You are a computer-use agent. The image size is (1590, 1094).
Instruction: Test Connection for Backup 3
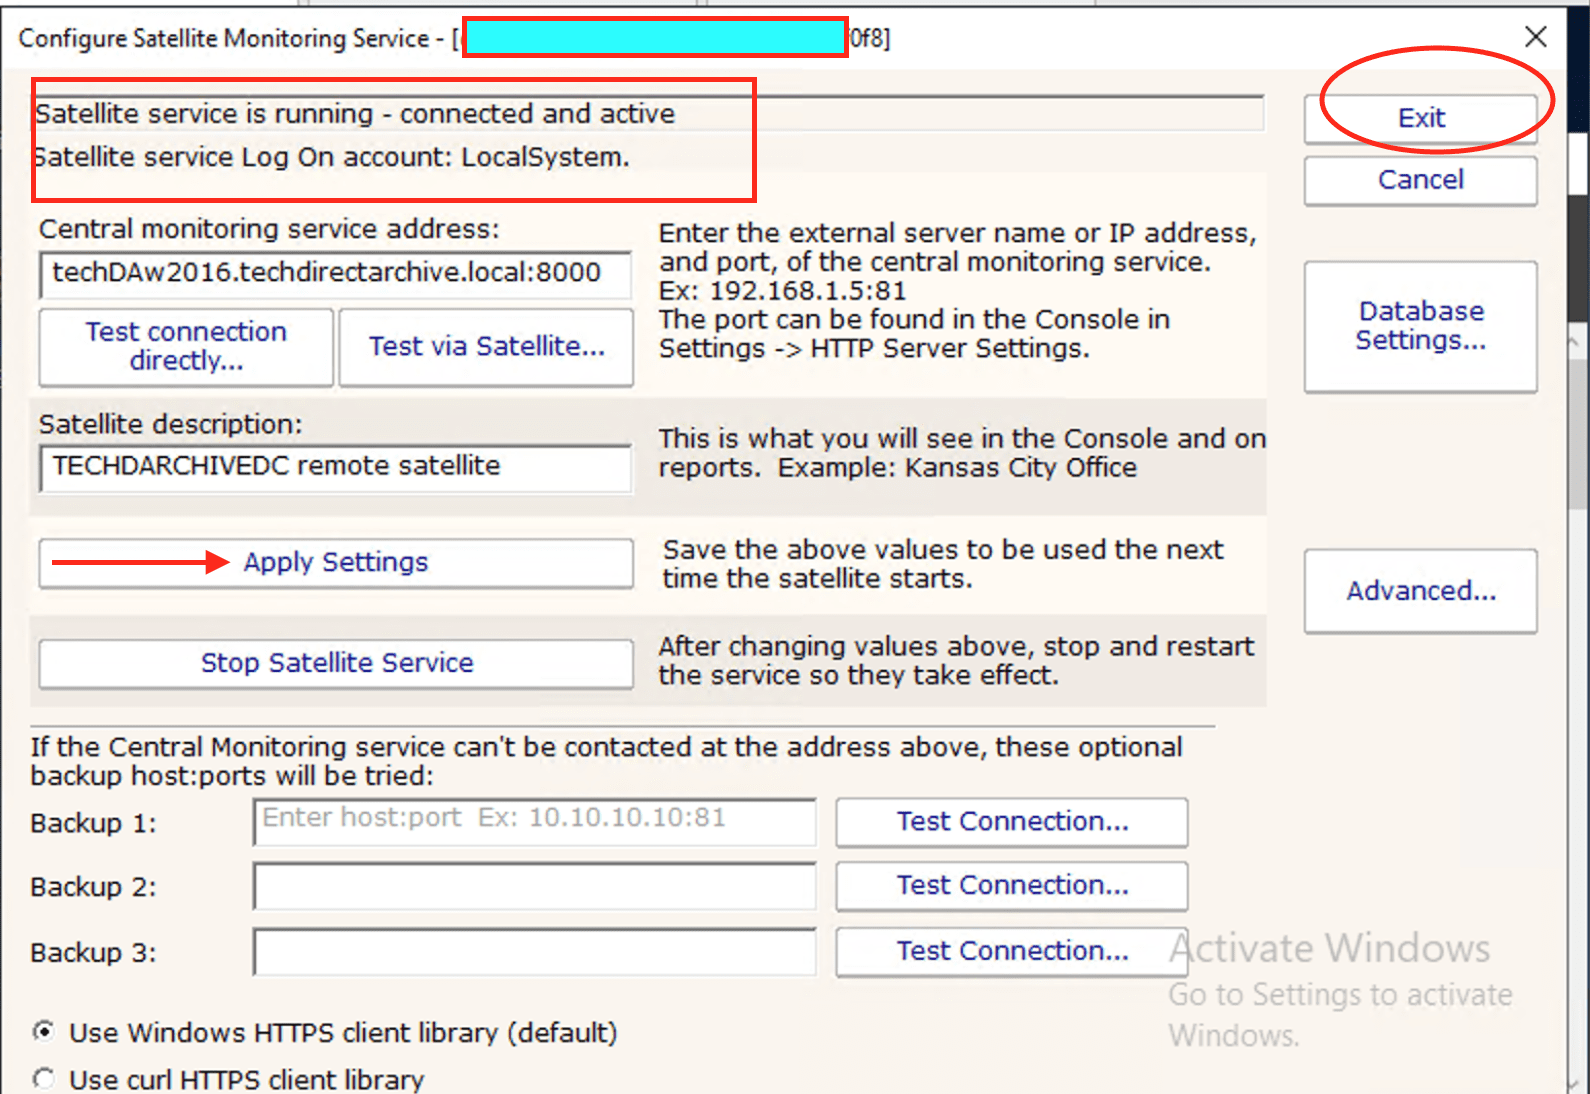pyautogui.click(x=1011, y=951)
